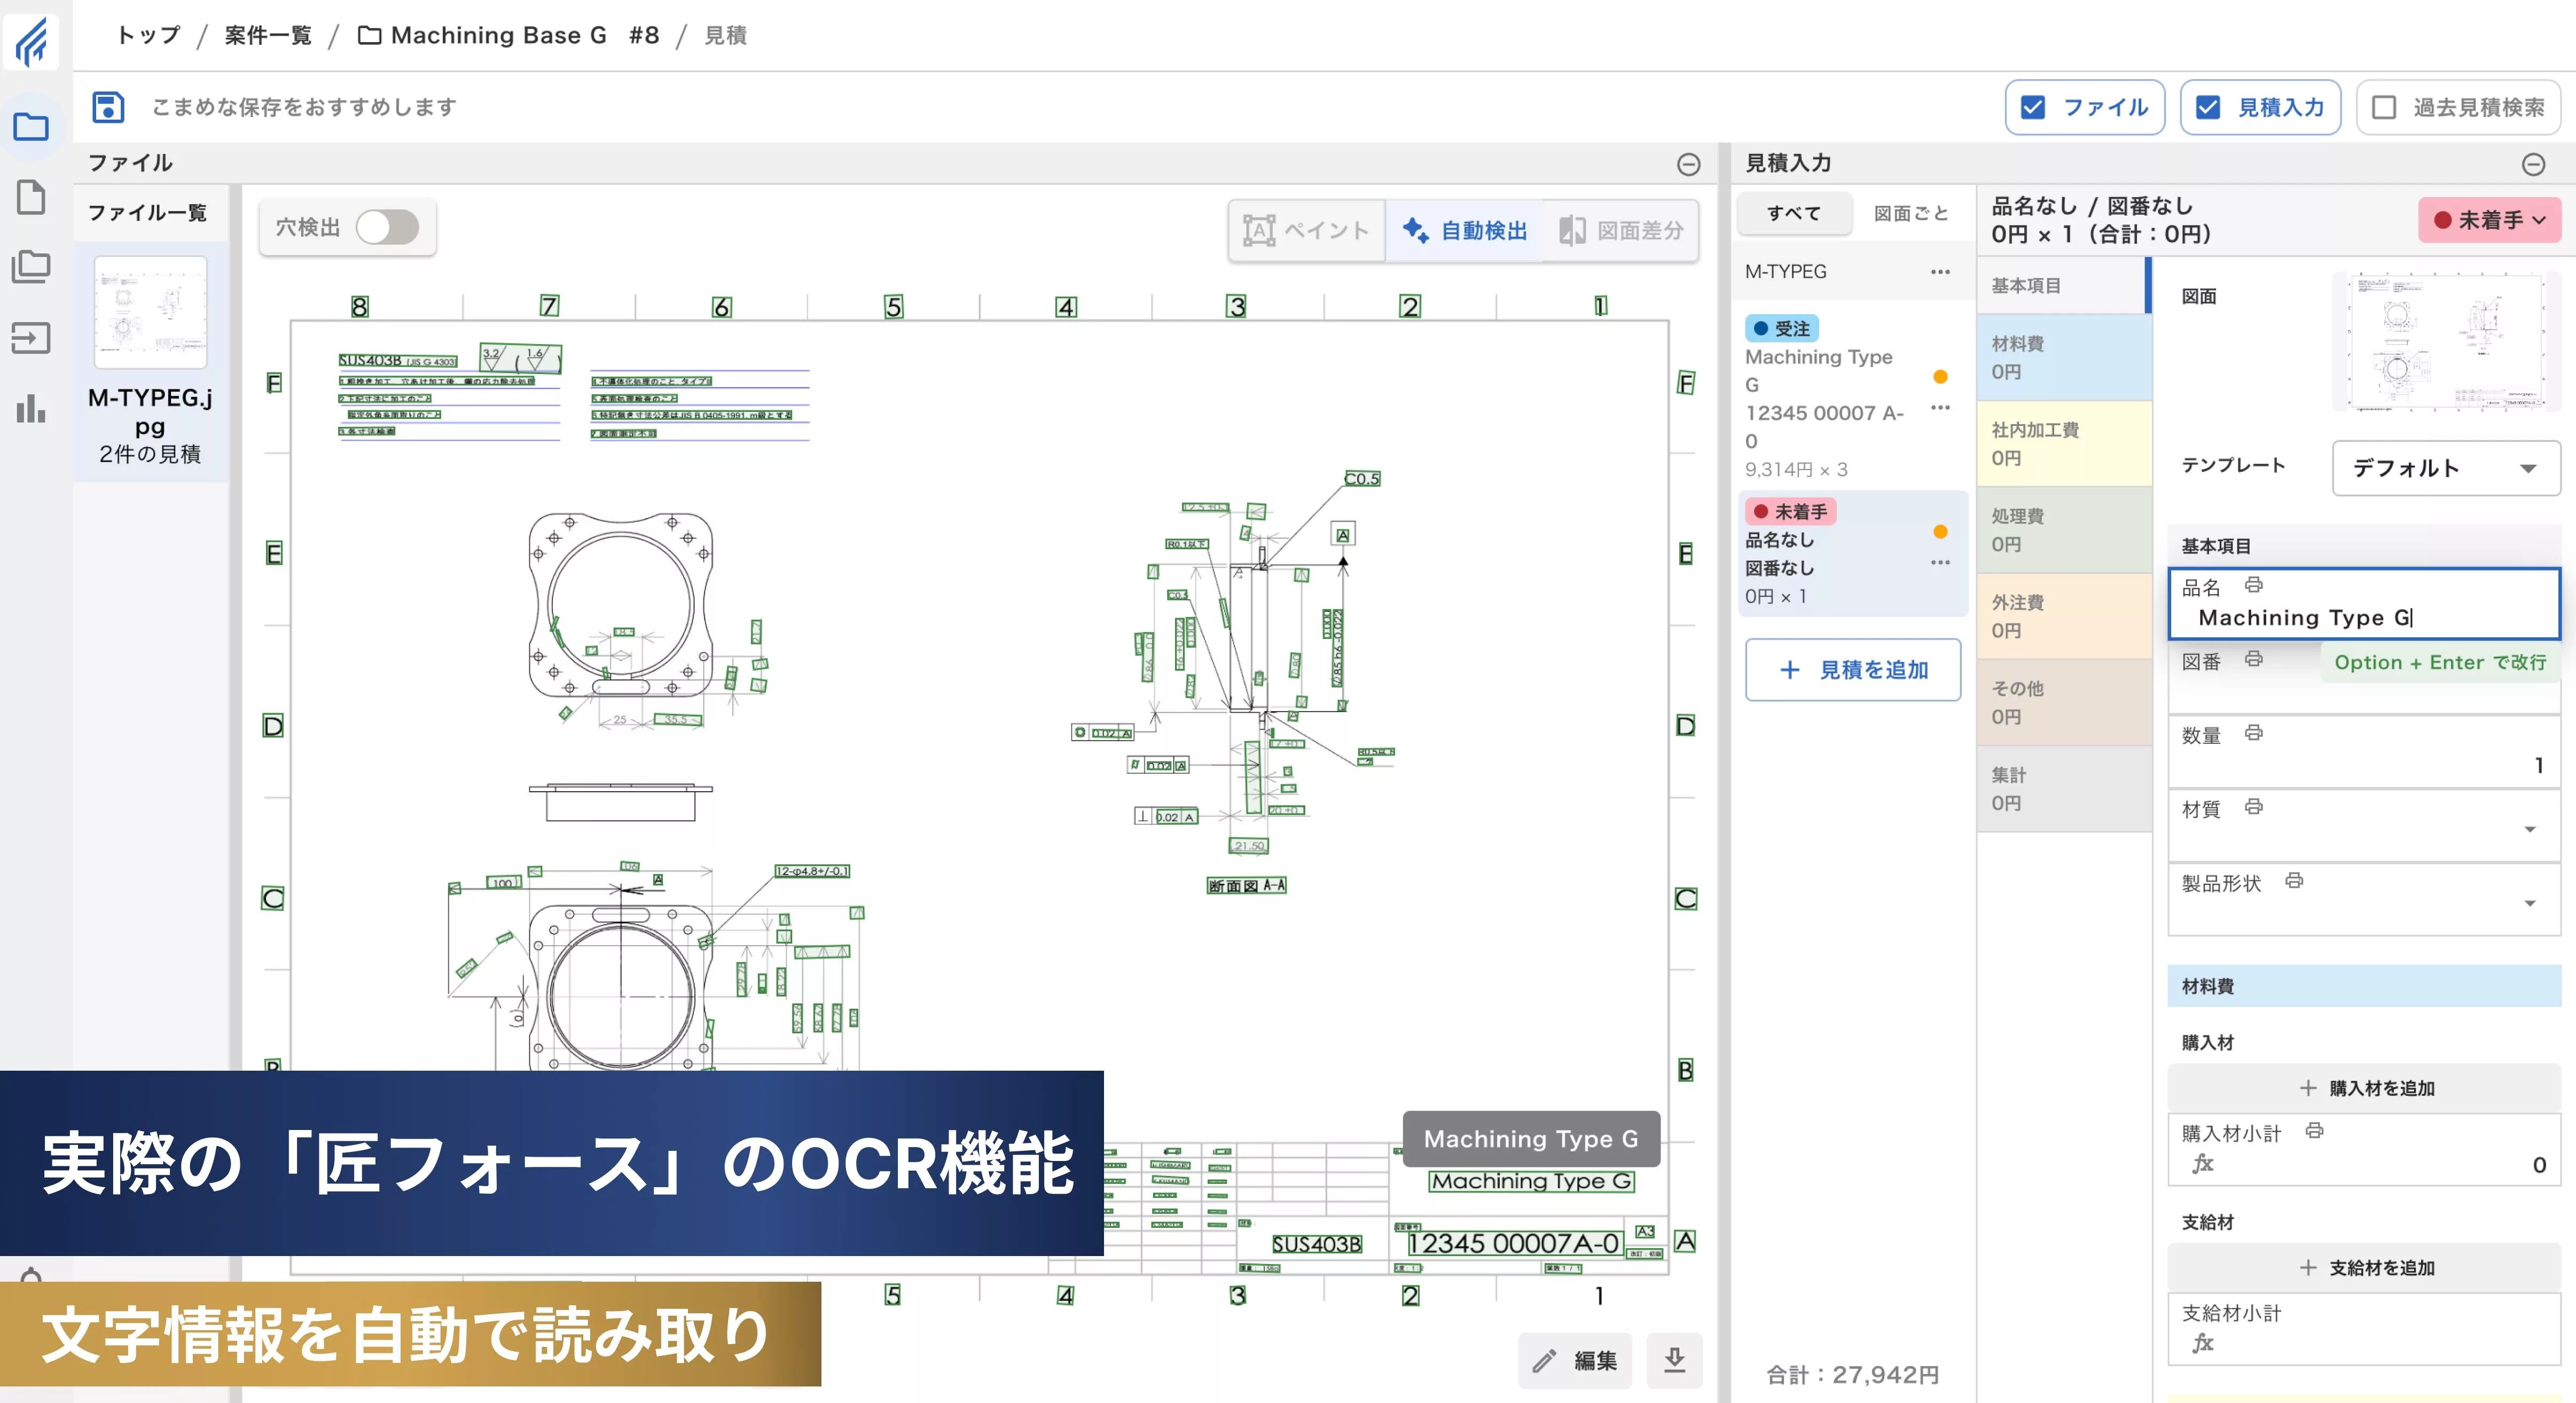Click the download icon below drawing
Screen dimensions: 2576x1403
click(x=1674, y=1360)
